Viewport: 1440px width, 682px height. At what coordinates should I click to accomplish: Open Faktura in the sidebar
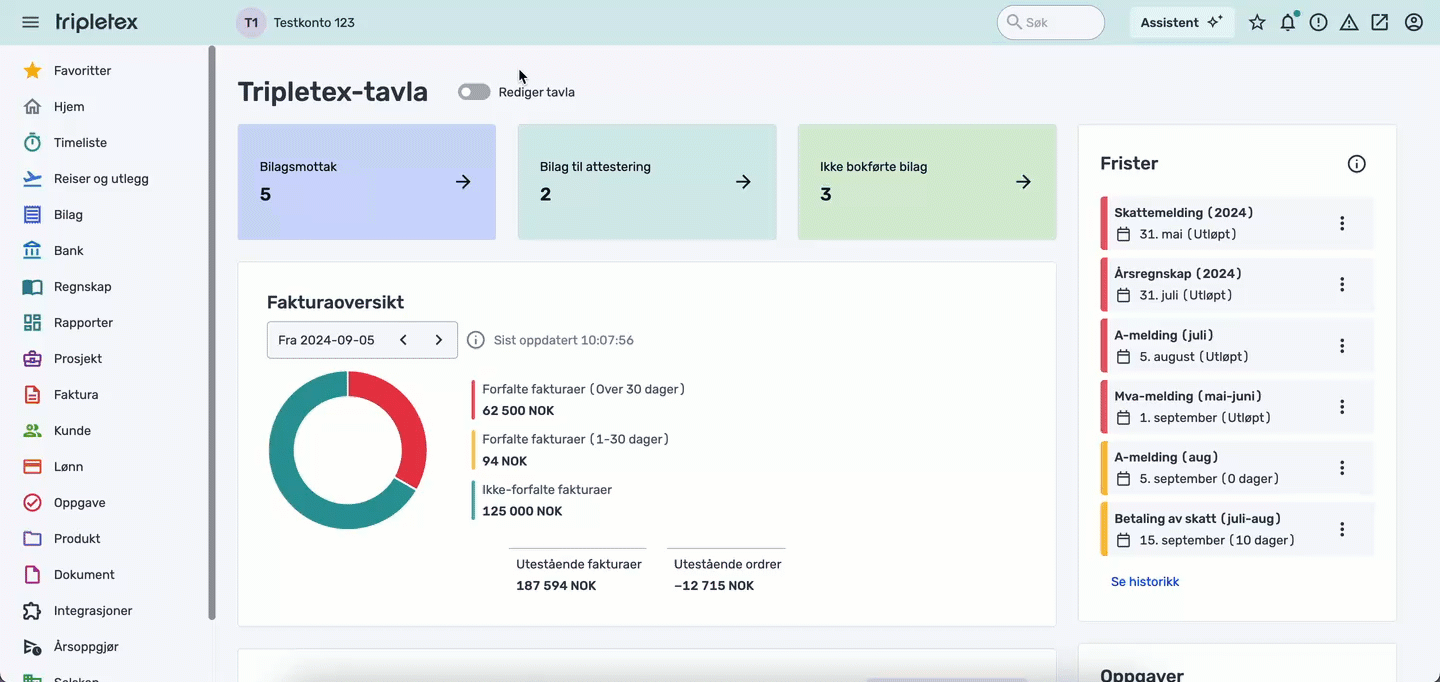76,395
